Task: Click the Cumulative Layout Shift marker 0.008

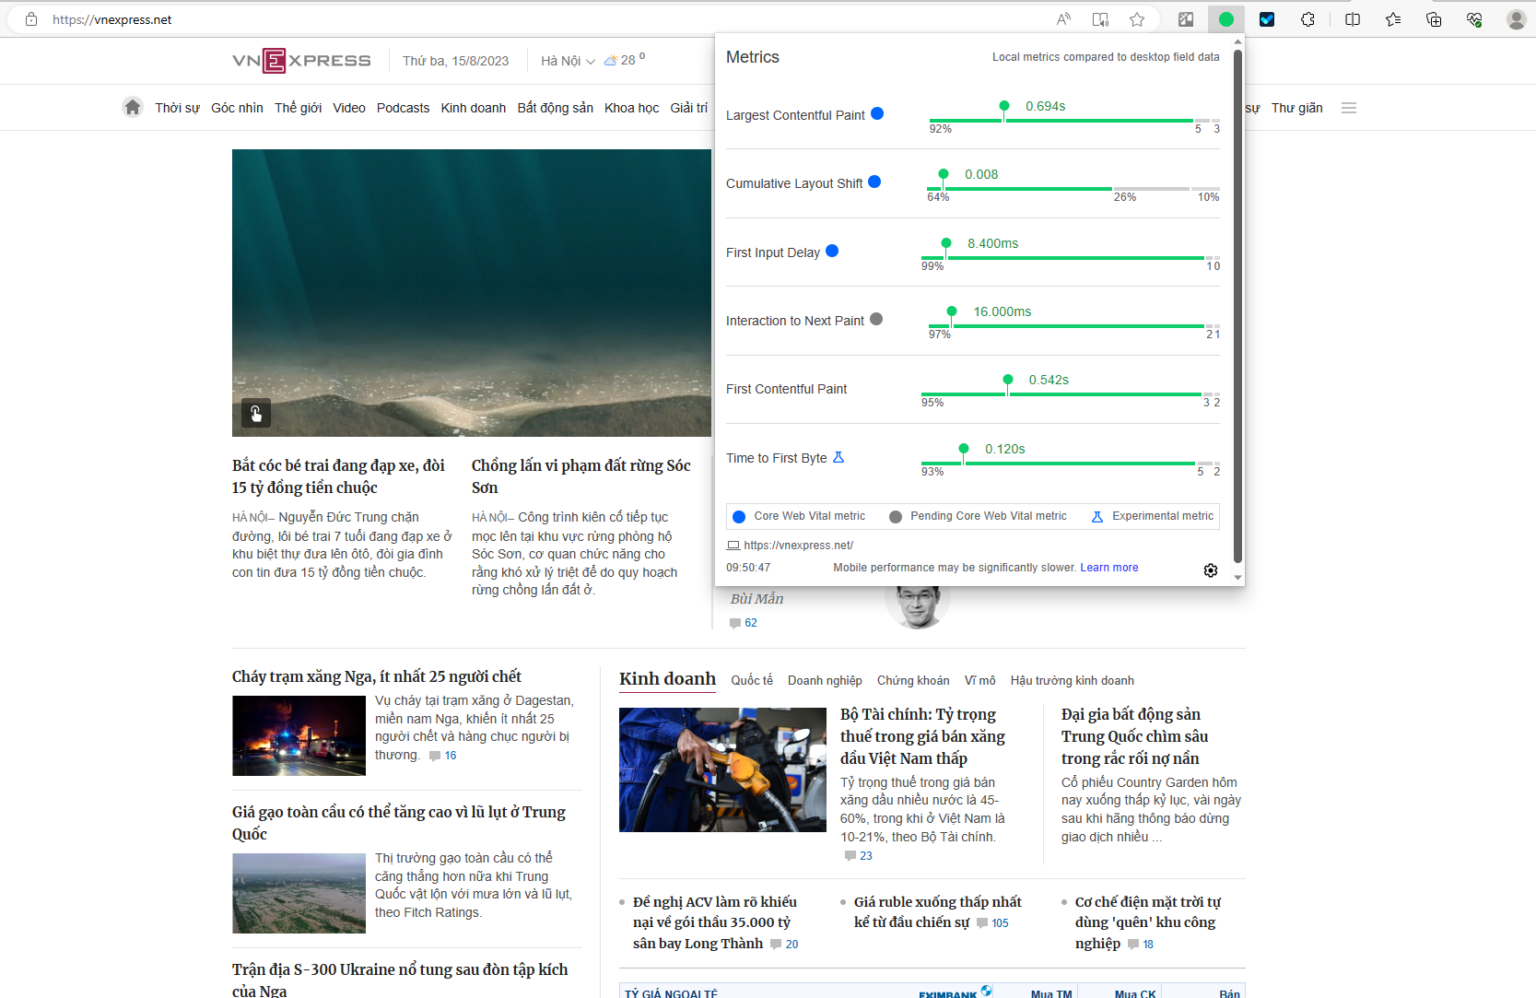Action: pos(943,174)
